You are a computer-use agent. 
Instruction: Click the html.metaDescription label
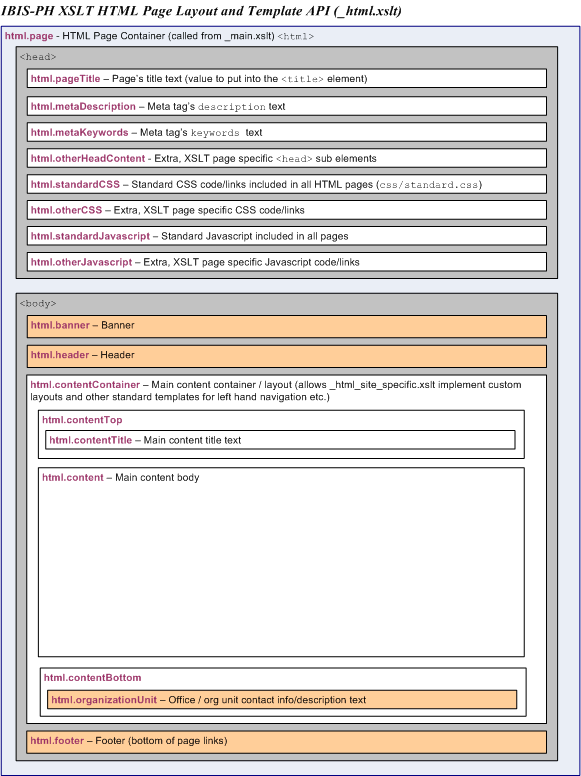pos(83,106)
